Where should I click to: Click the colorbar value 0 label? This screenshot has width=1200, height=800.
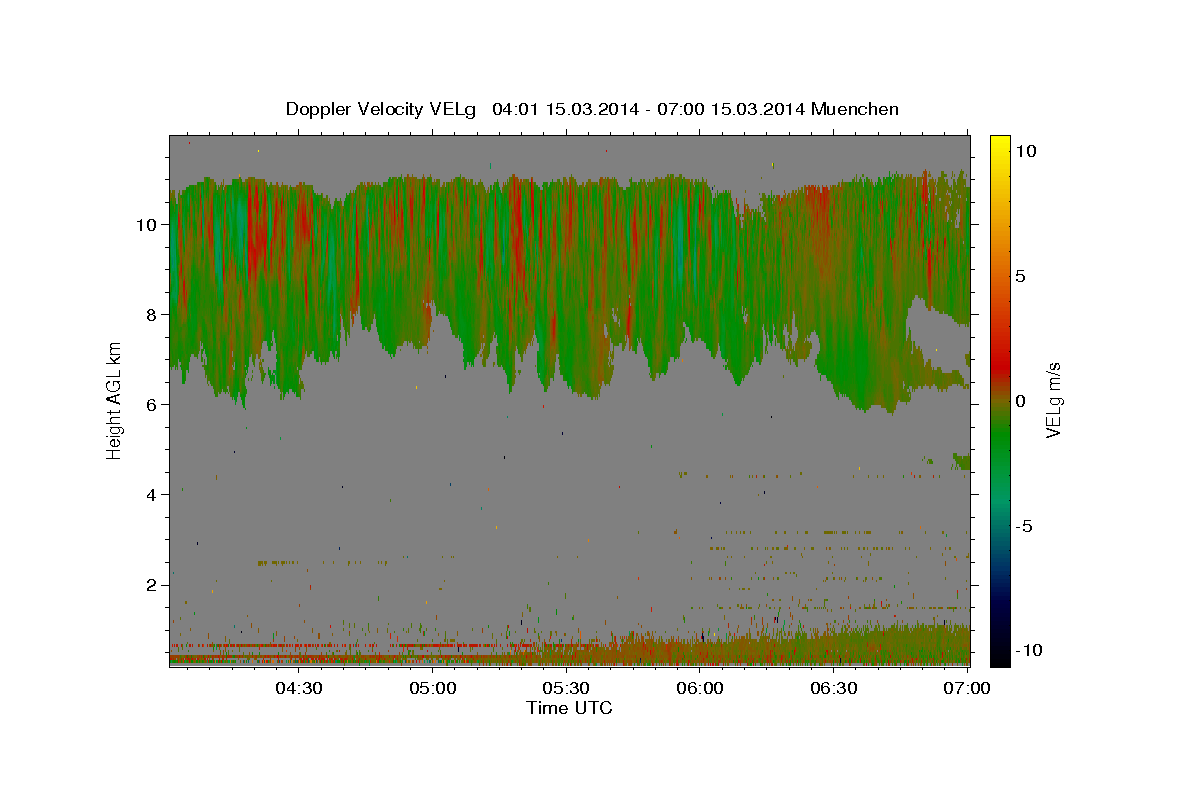(x=1021, y=401)
